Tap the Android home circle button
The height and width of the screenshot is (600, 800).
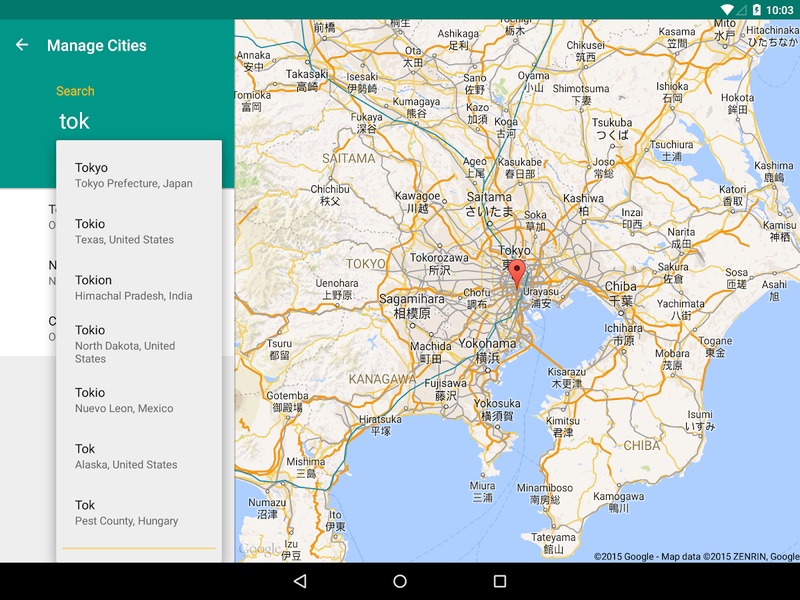tap(400, 581)
